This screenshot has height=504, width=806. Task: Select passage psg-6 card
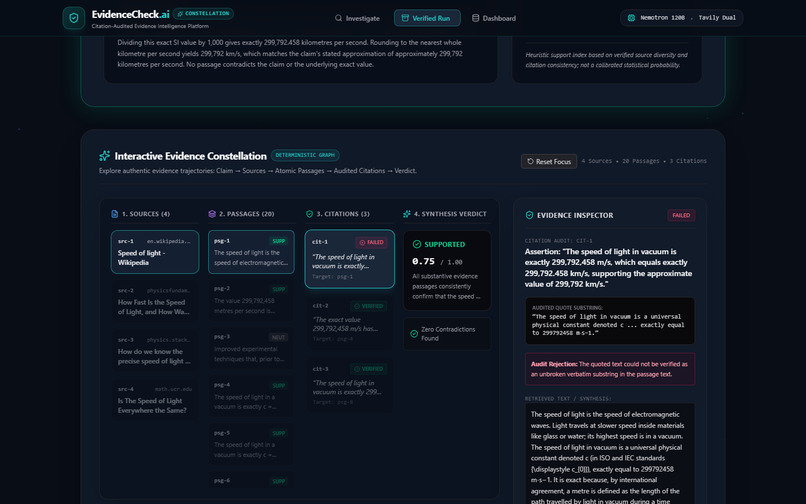point(251,481)
